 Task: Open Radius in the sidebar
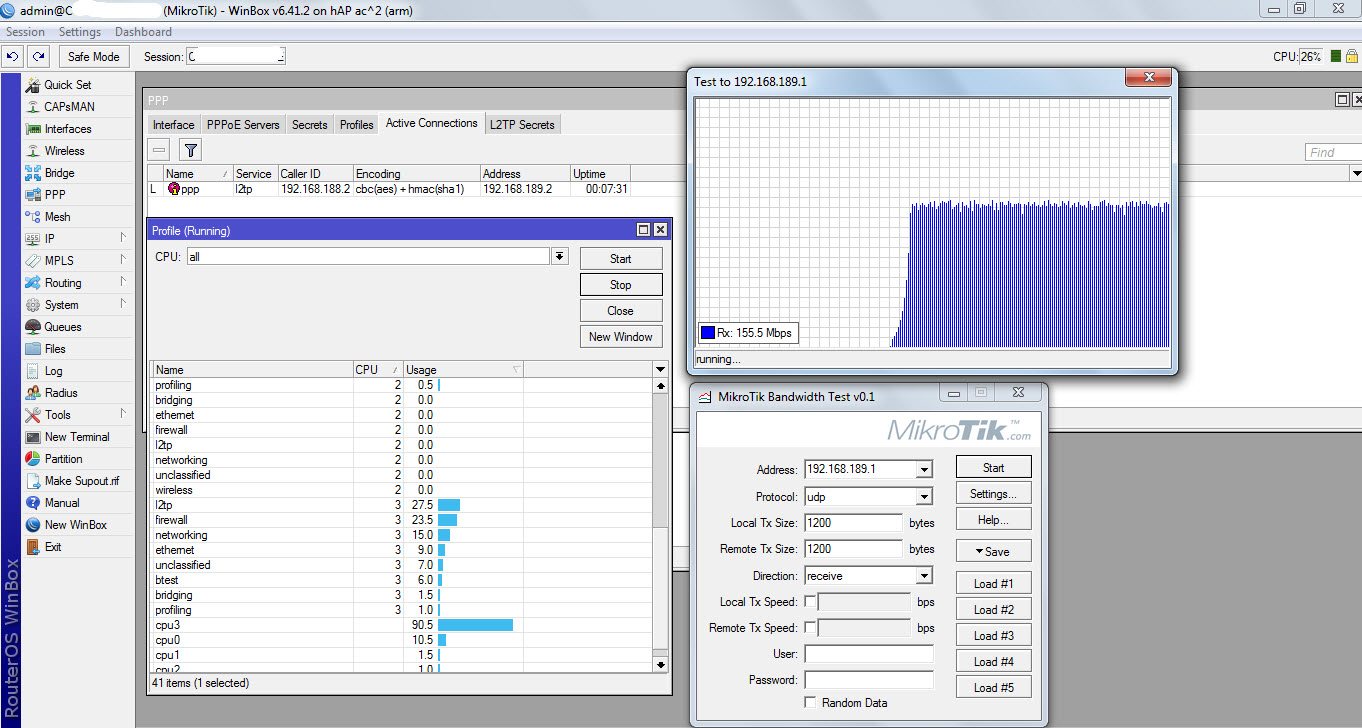61,393
